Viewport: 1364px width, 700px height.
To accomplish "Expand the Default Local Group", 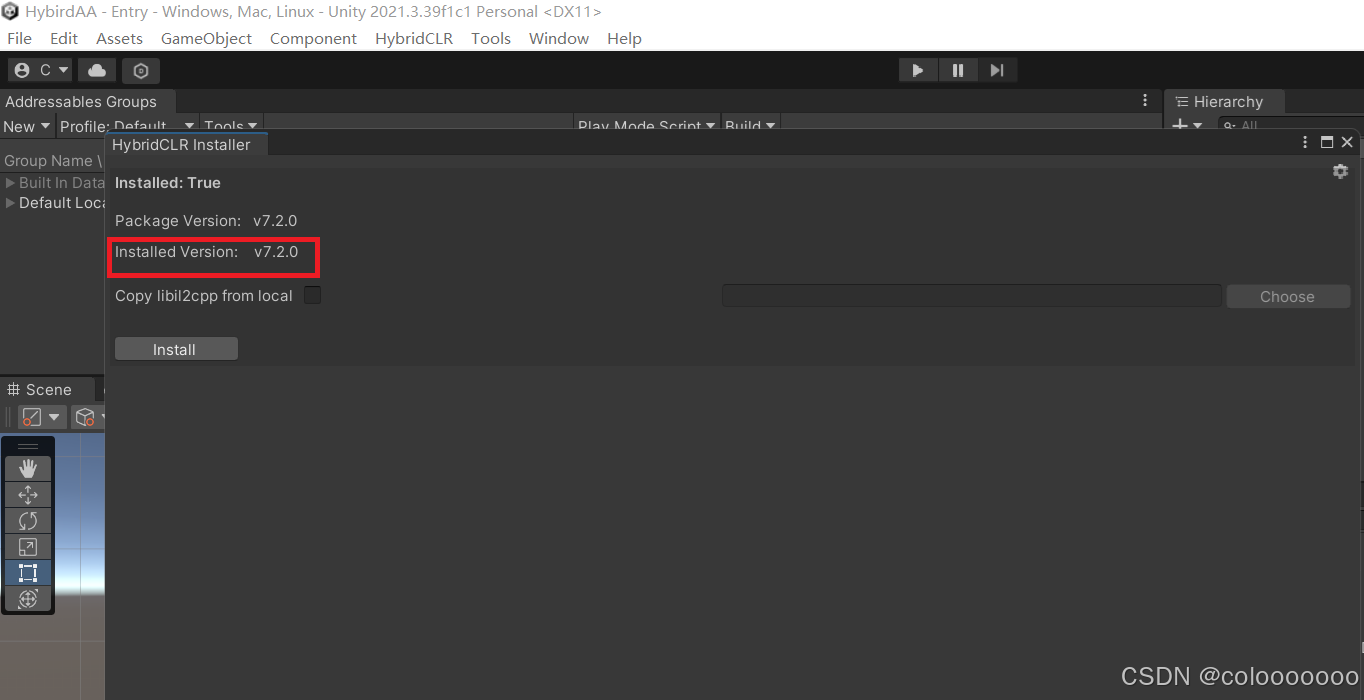I will 10,203.
